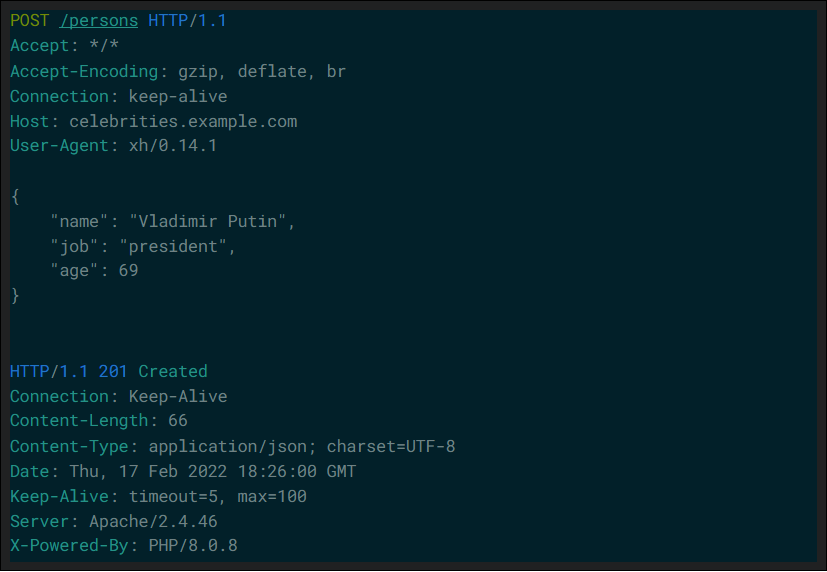Image resolution: width=827 pixels, height=572 pixels.
Task: Click the POST method keyword
Action: tap(30, 21)
